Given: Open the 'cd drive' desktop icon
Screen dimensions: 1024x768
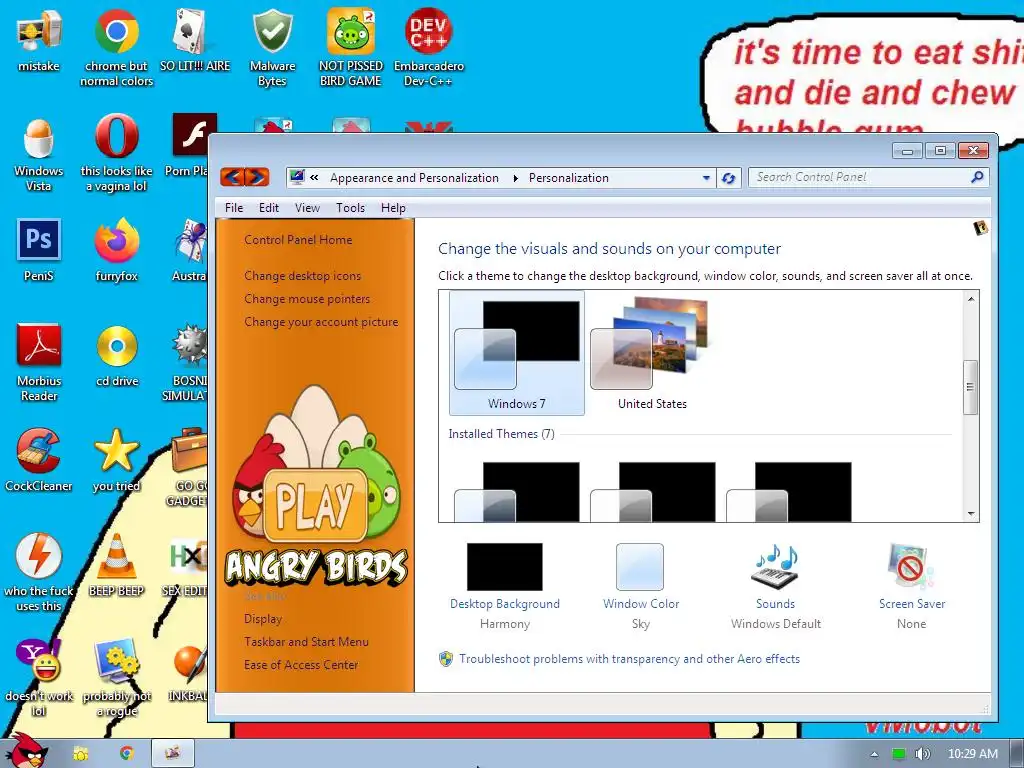Looking at the screenshot, I should [117, 356].
